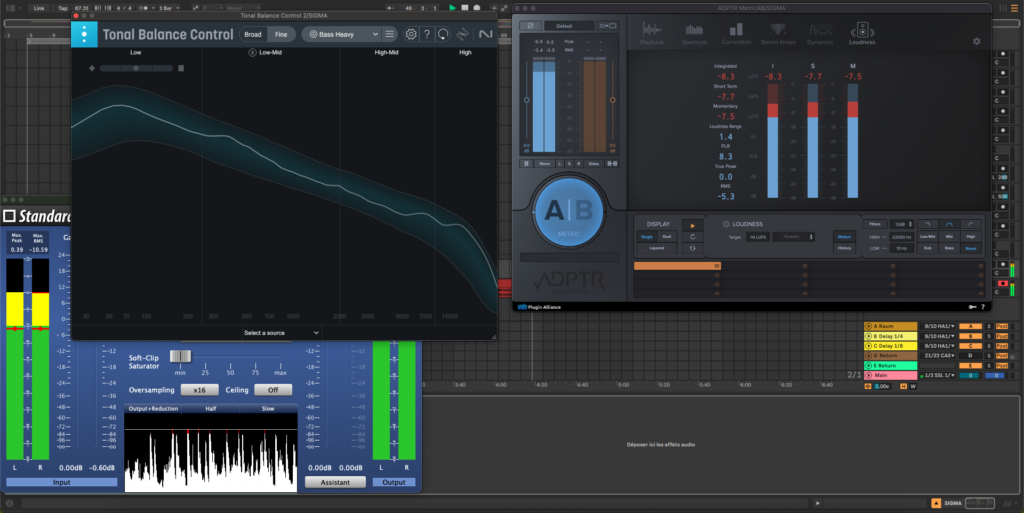Click the Ceiling Off button
The height and width of the screenshot is (513, 1024).
pyautogui.click(x=273, y=390)
